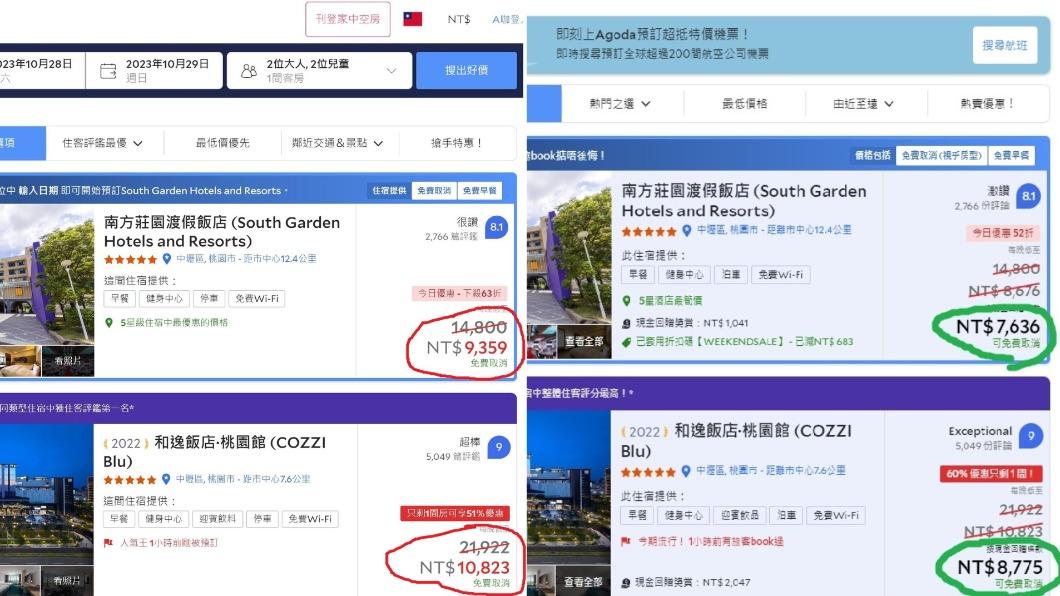Expand the 住客評鑑最優 sort dropdown
This screenshot has height=596, width=1060.
pos(102,143)
